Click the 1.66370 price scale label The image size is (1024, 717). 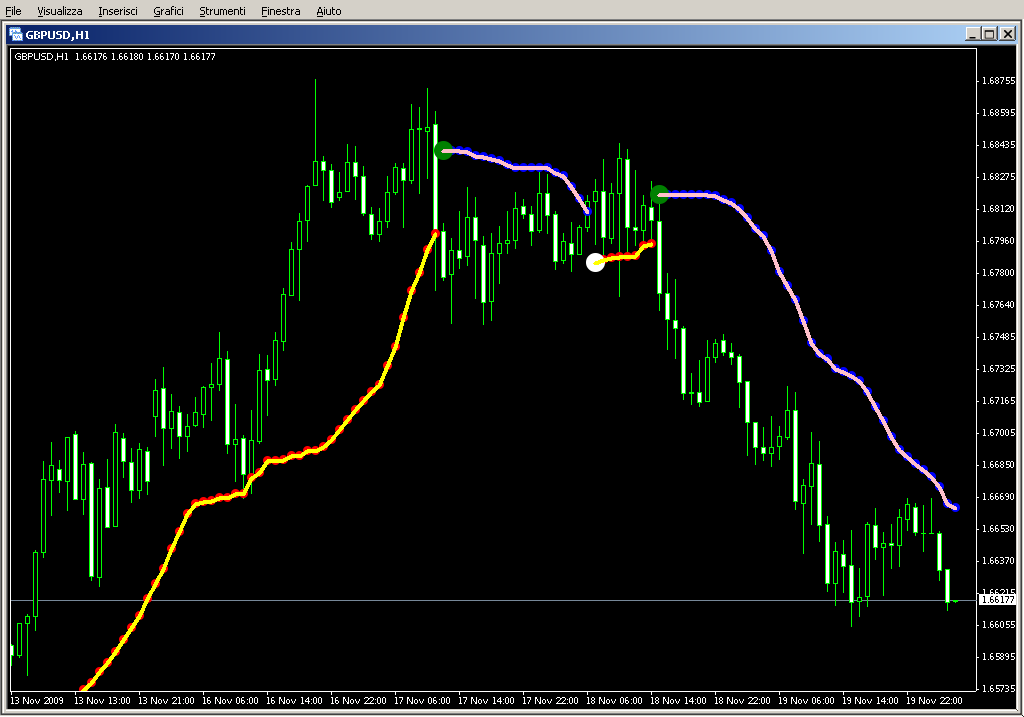(999, 561)
